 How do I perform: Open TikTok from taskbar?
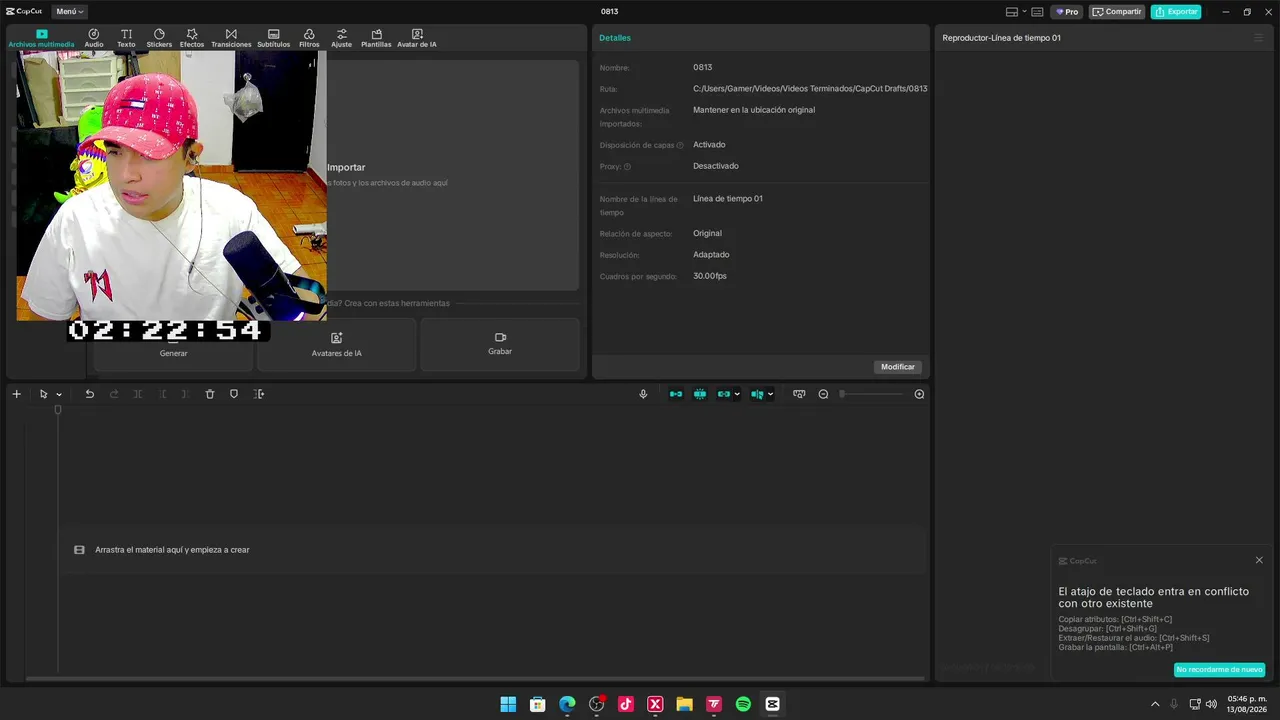click(626, 704)
